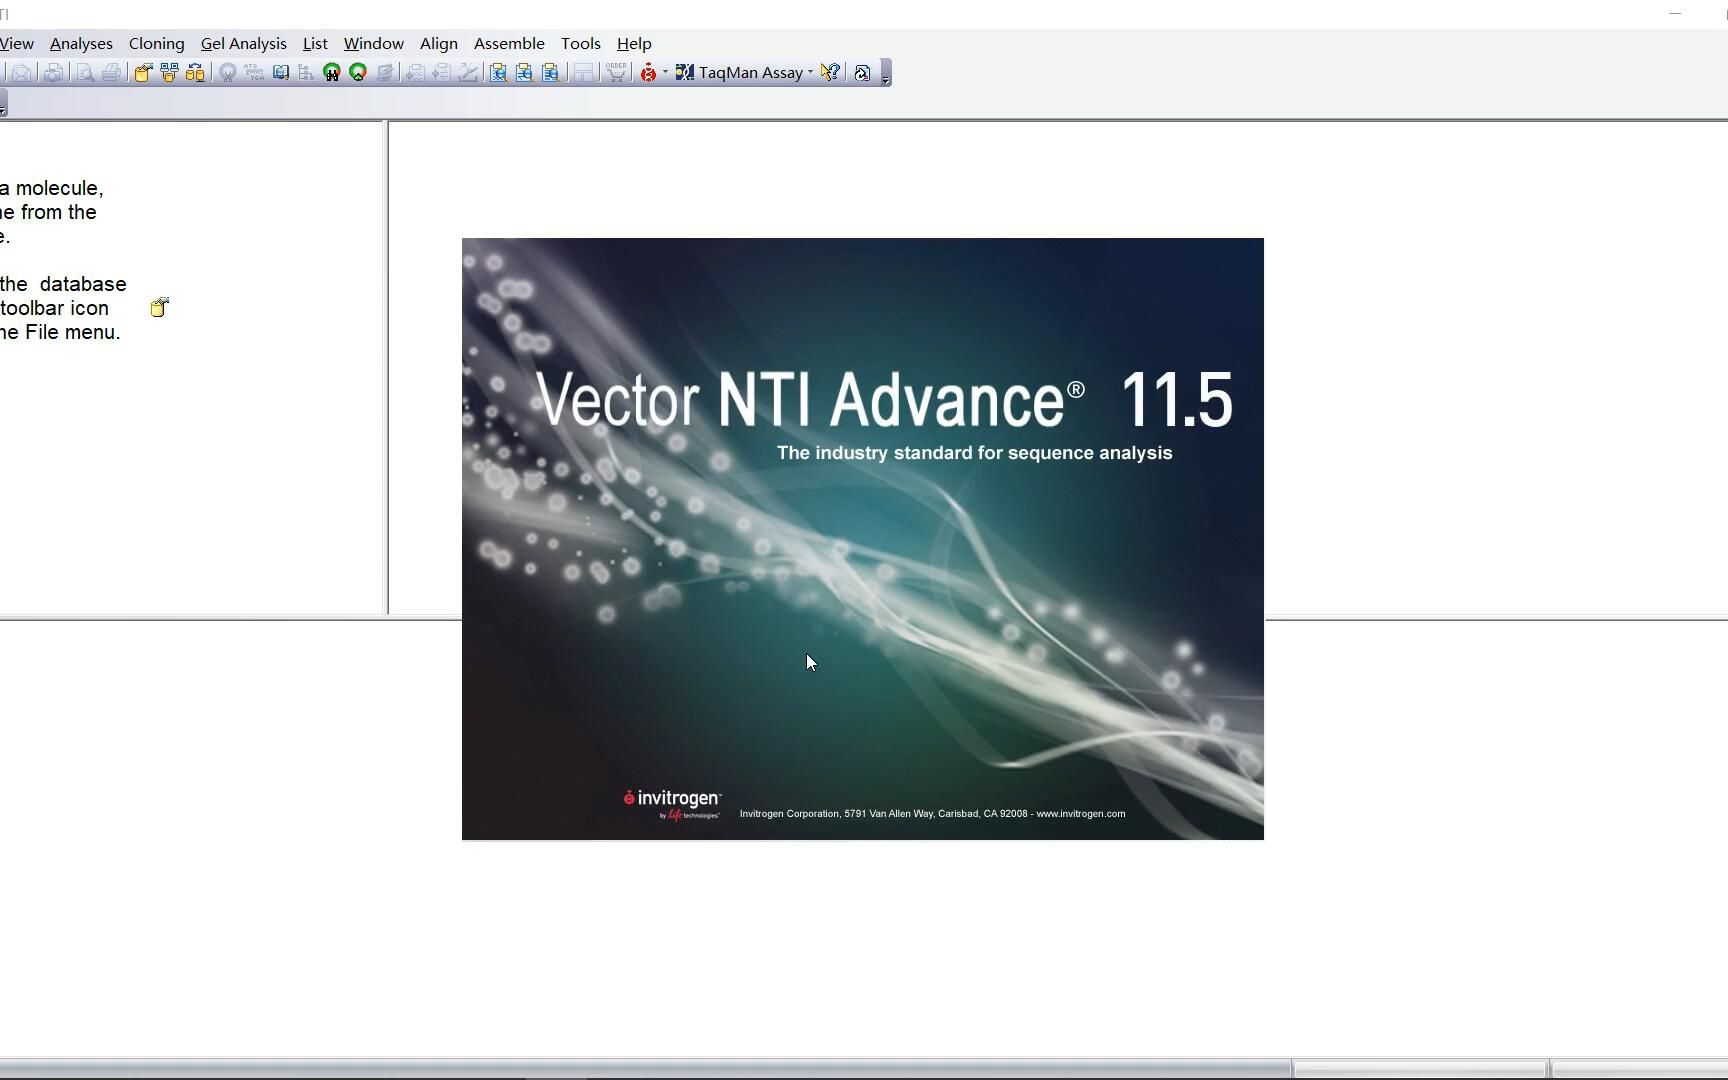Click the grayed-out print preview icon

(85, 73)
